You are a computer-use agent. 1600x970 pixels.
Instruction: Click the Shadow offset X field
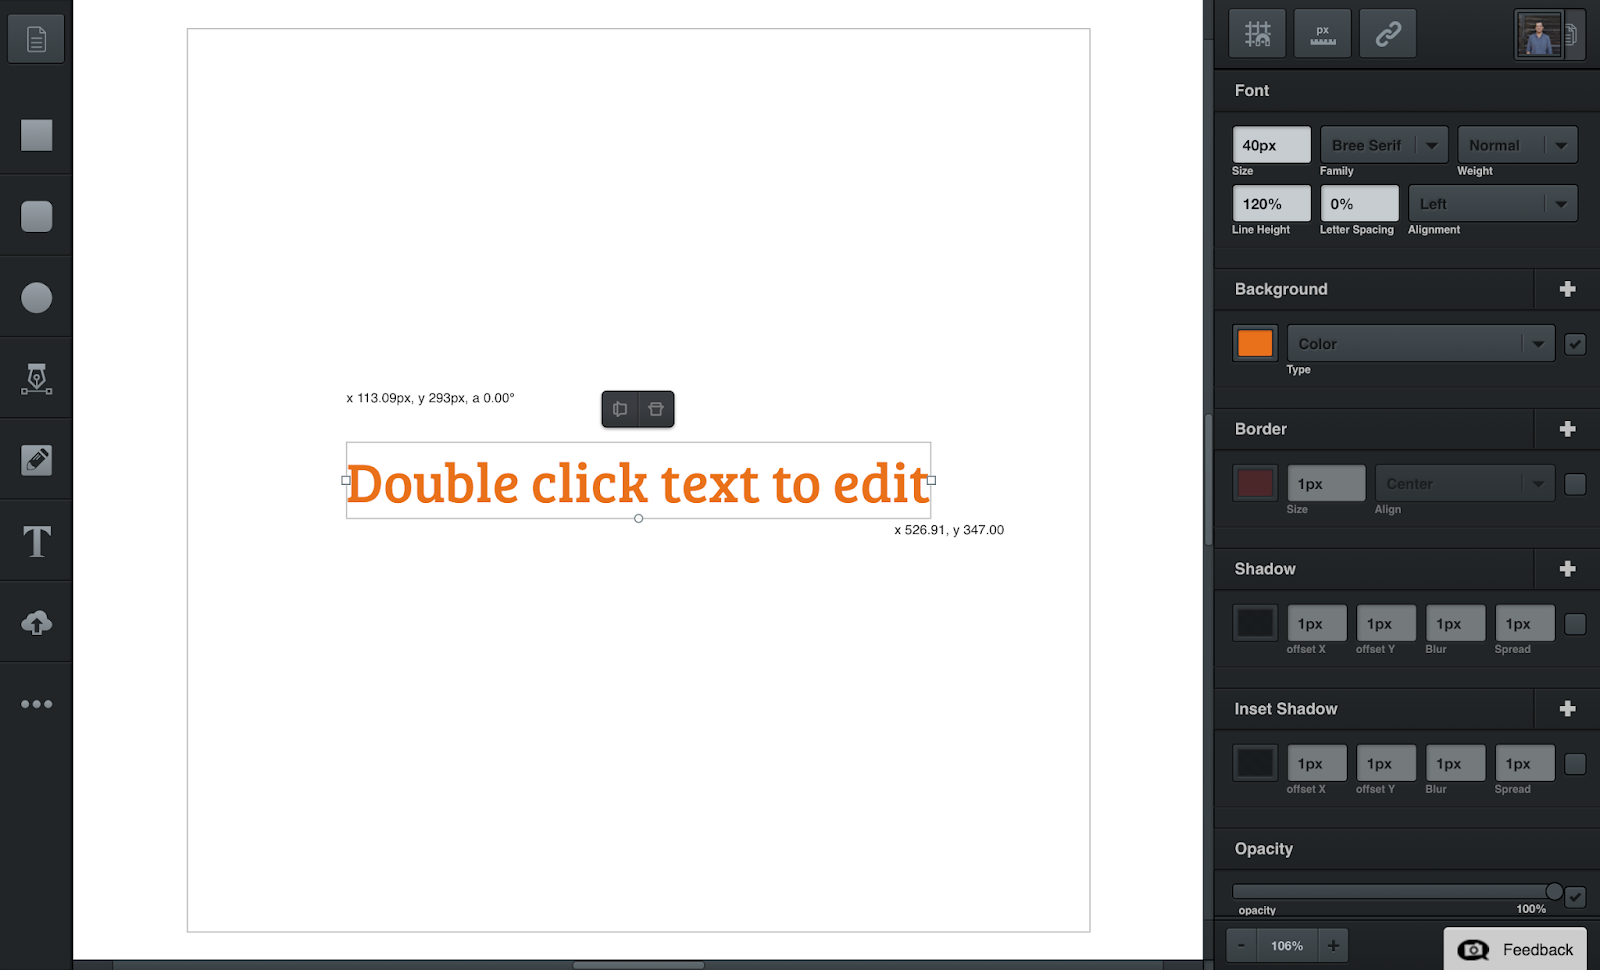pyautogui.click(x=1317, y=624)
